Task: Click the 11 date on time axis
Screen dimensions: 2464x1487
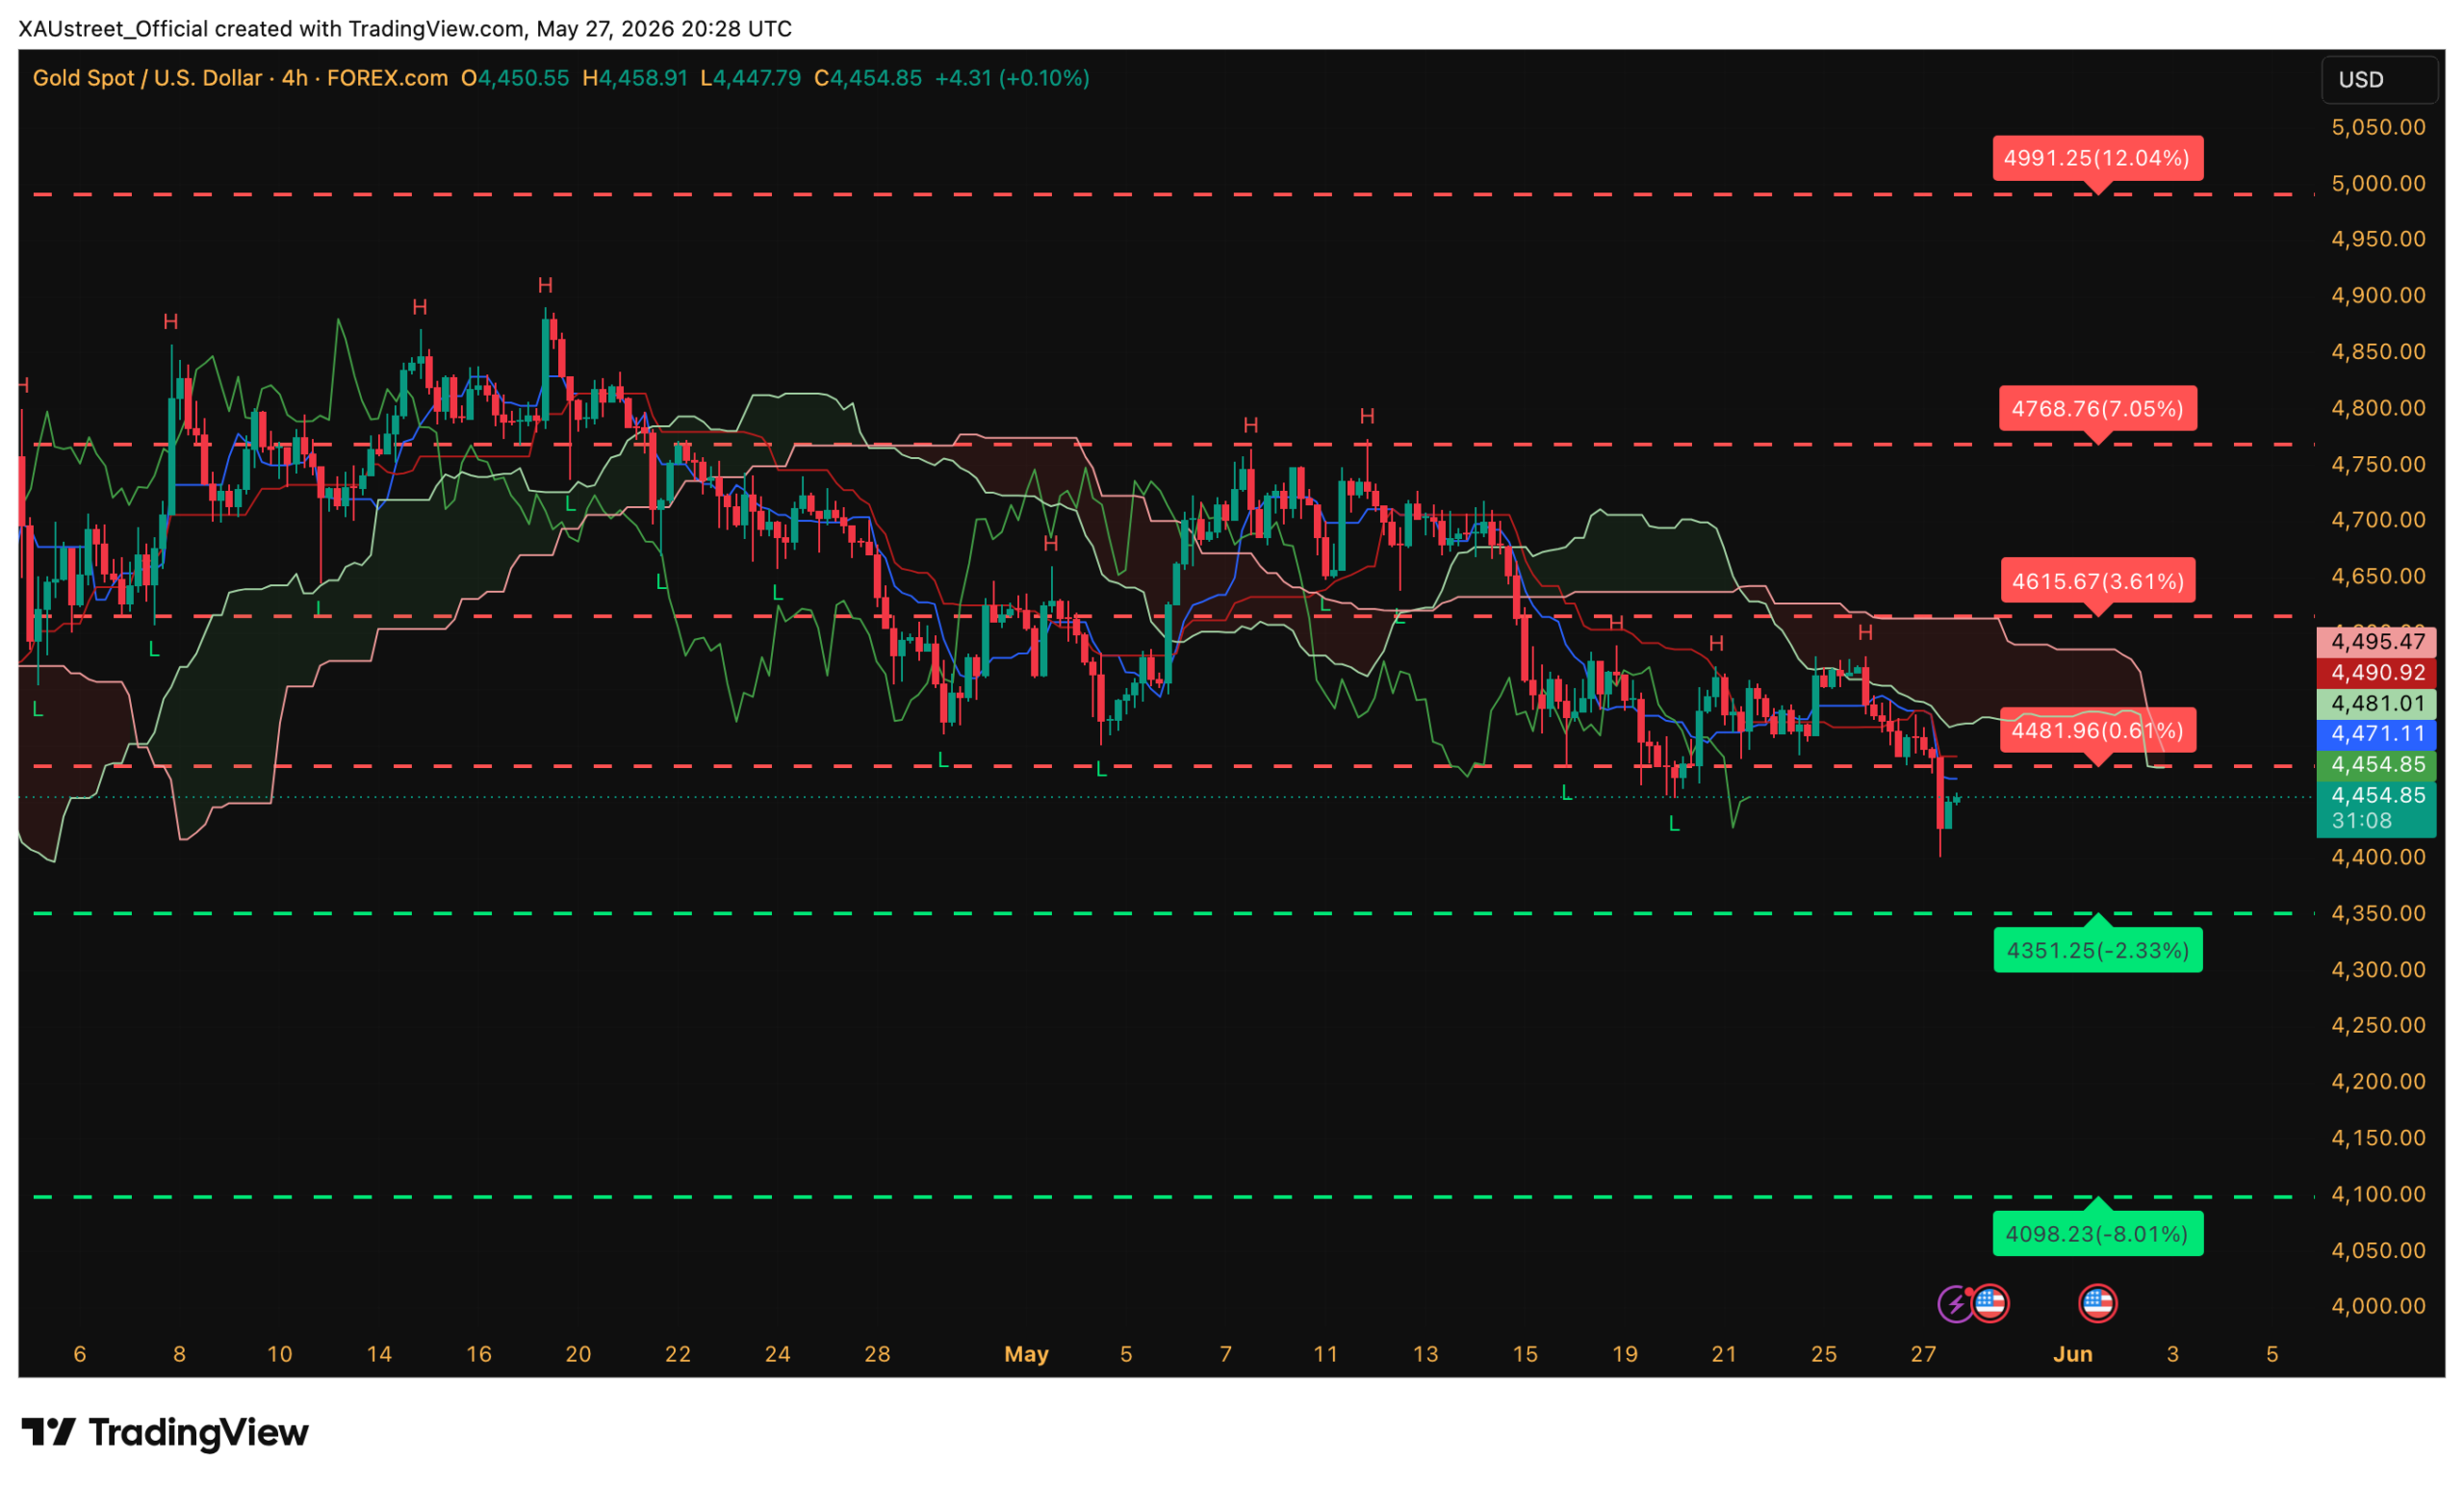Action: click(1325, 1354)
